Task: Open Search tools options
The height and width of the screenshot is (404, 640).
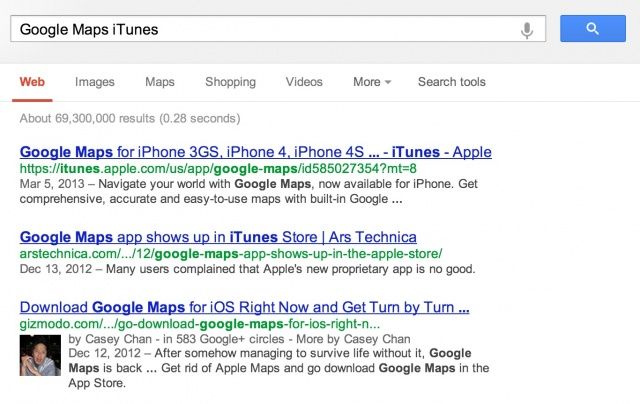Action: [x=452, y=82]
